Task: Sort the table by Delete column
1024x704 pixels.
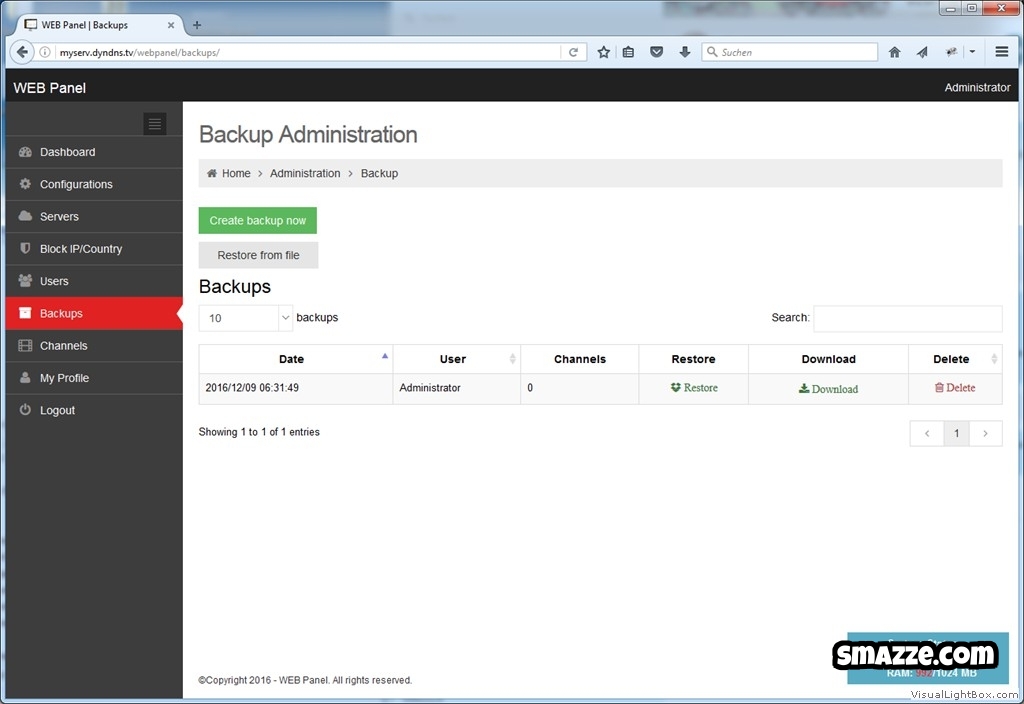Action: click(x=955, y=359)
